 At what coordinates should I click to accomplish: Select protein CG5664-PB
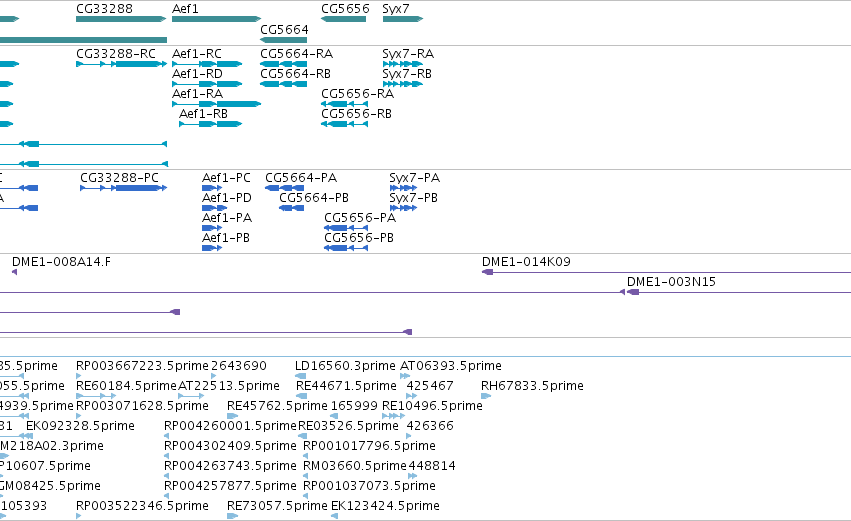point(291,208)
